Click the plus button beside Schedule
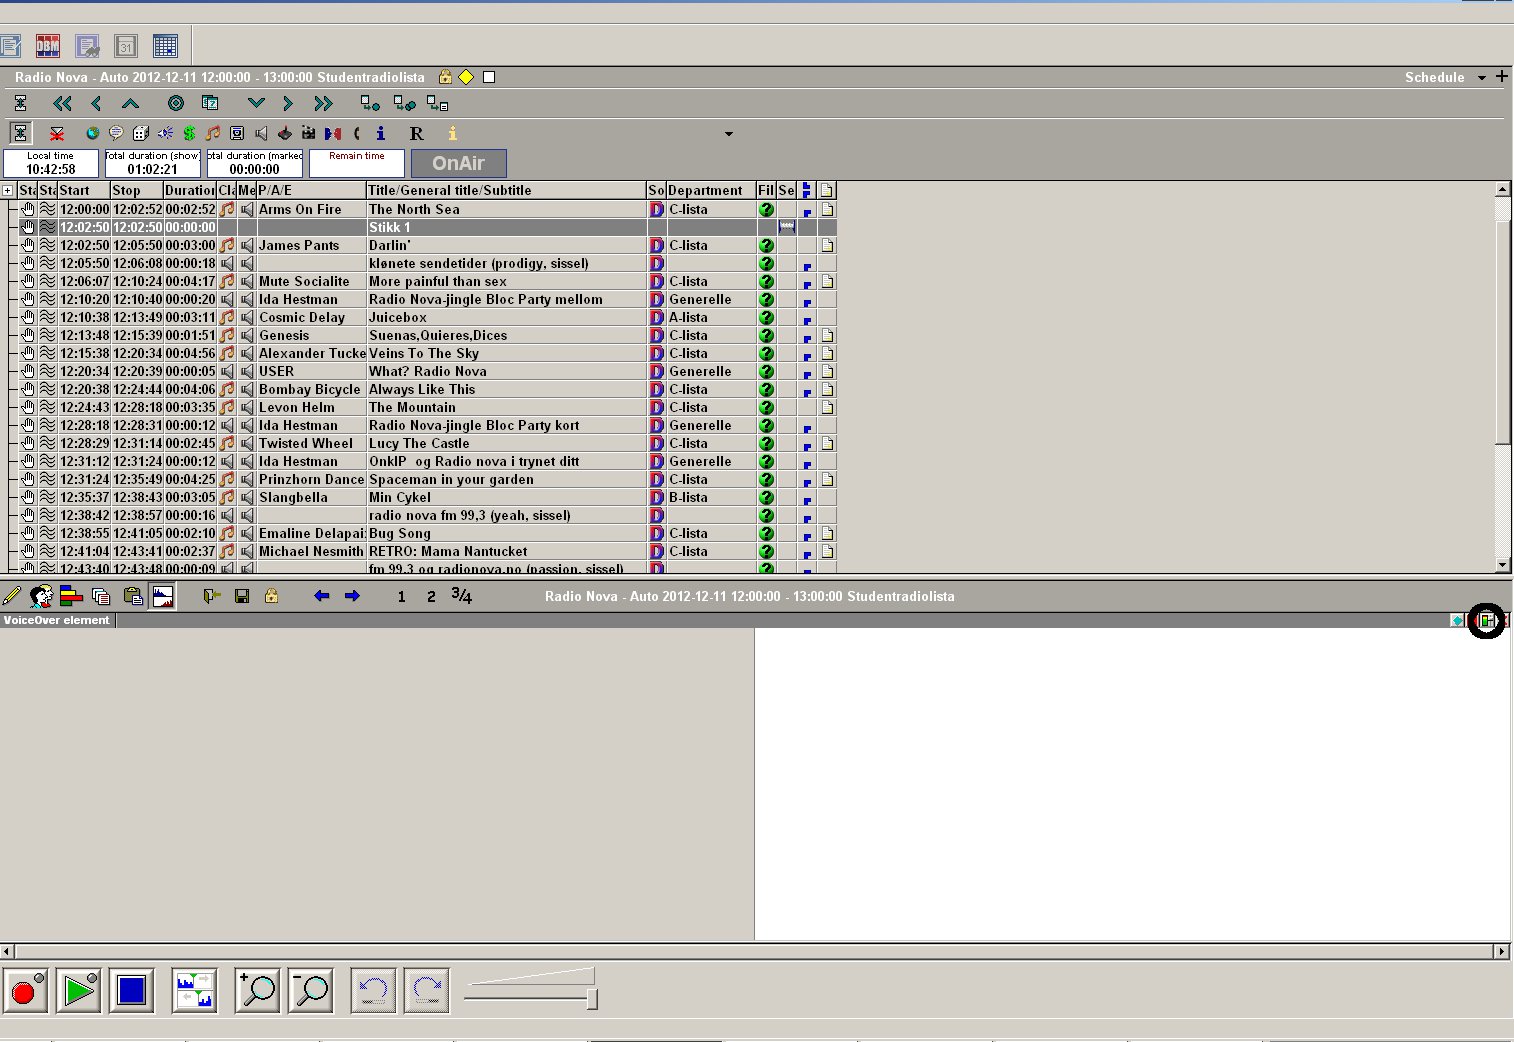 1501,76
